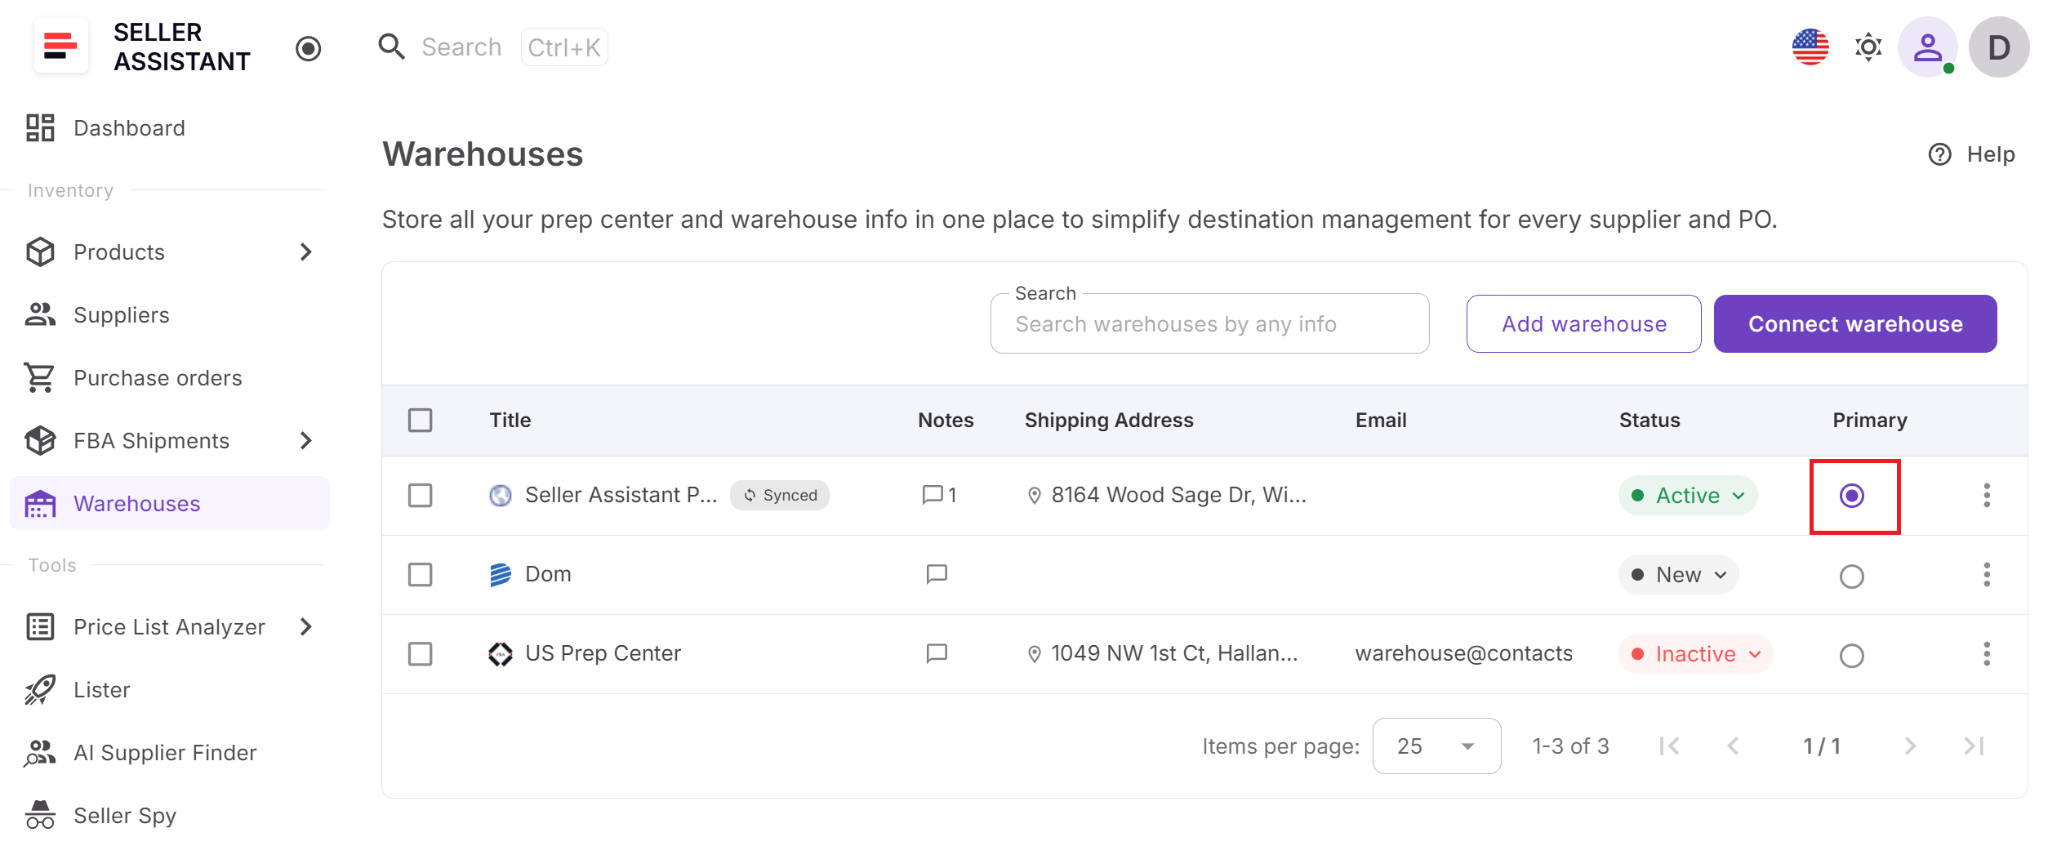Expand the Price List Analyzer chevron
The image size is (2048, 843).
coord(306,627)
